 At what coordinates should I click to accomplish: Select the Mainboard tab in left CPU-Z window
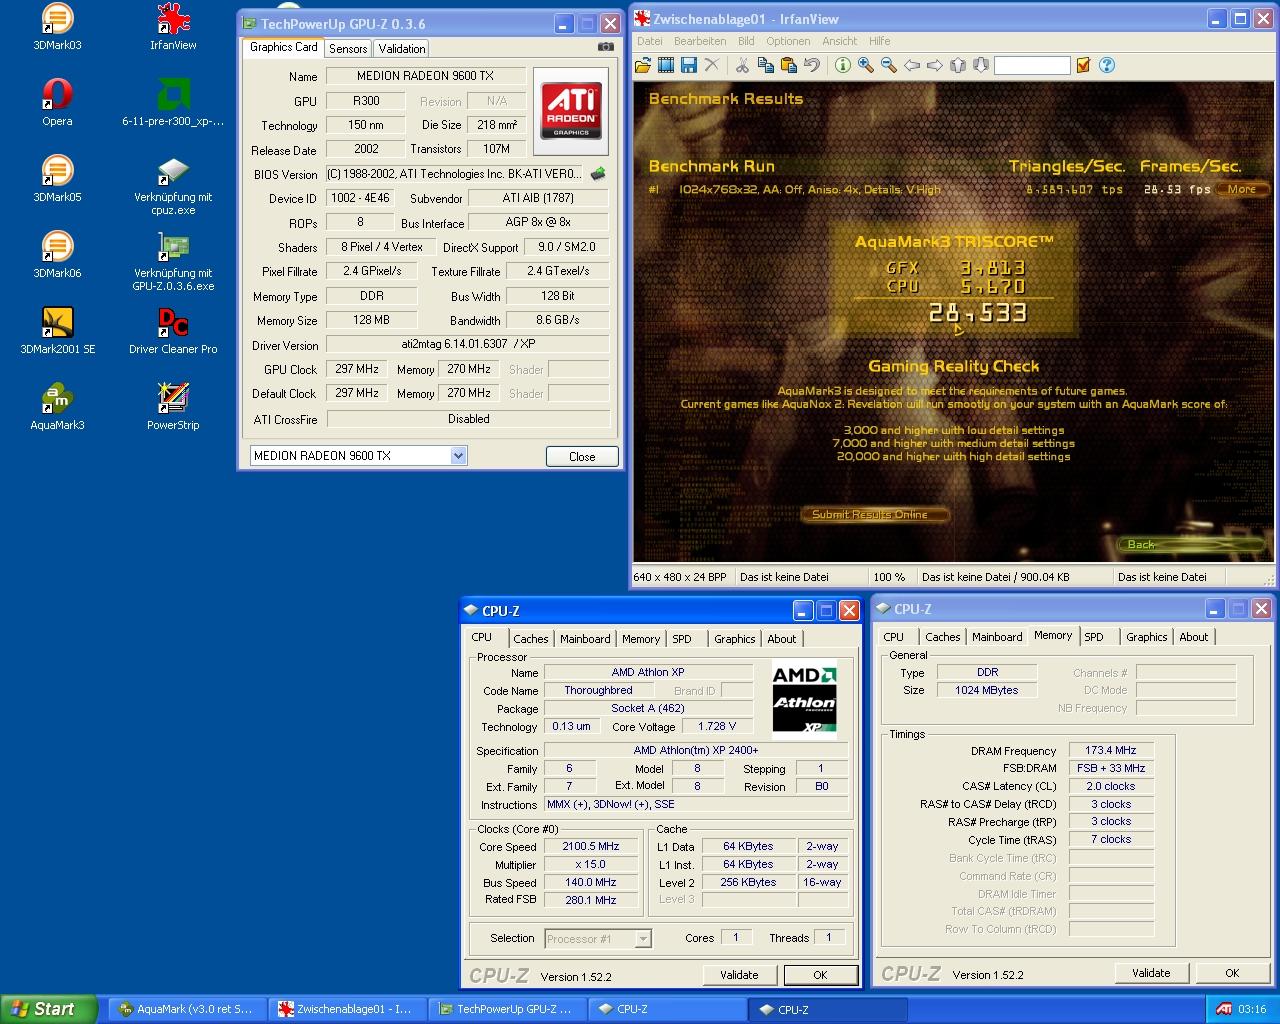(585, 639)
